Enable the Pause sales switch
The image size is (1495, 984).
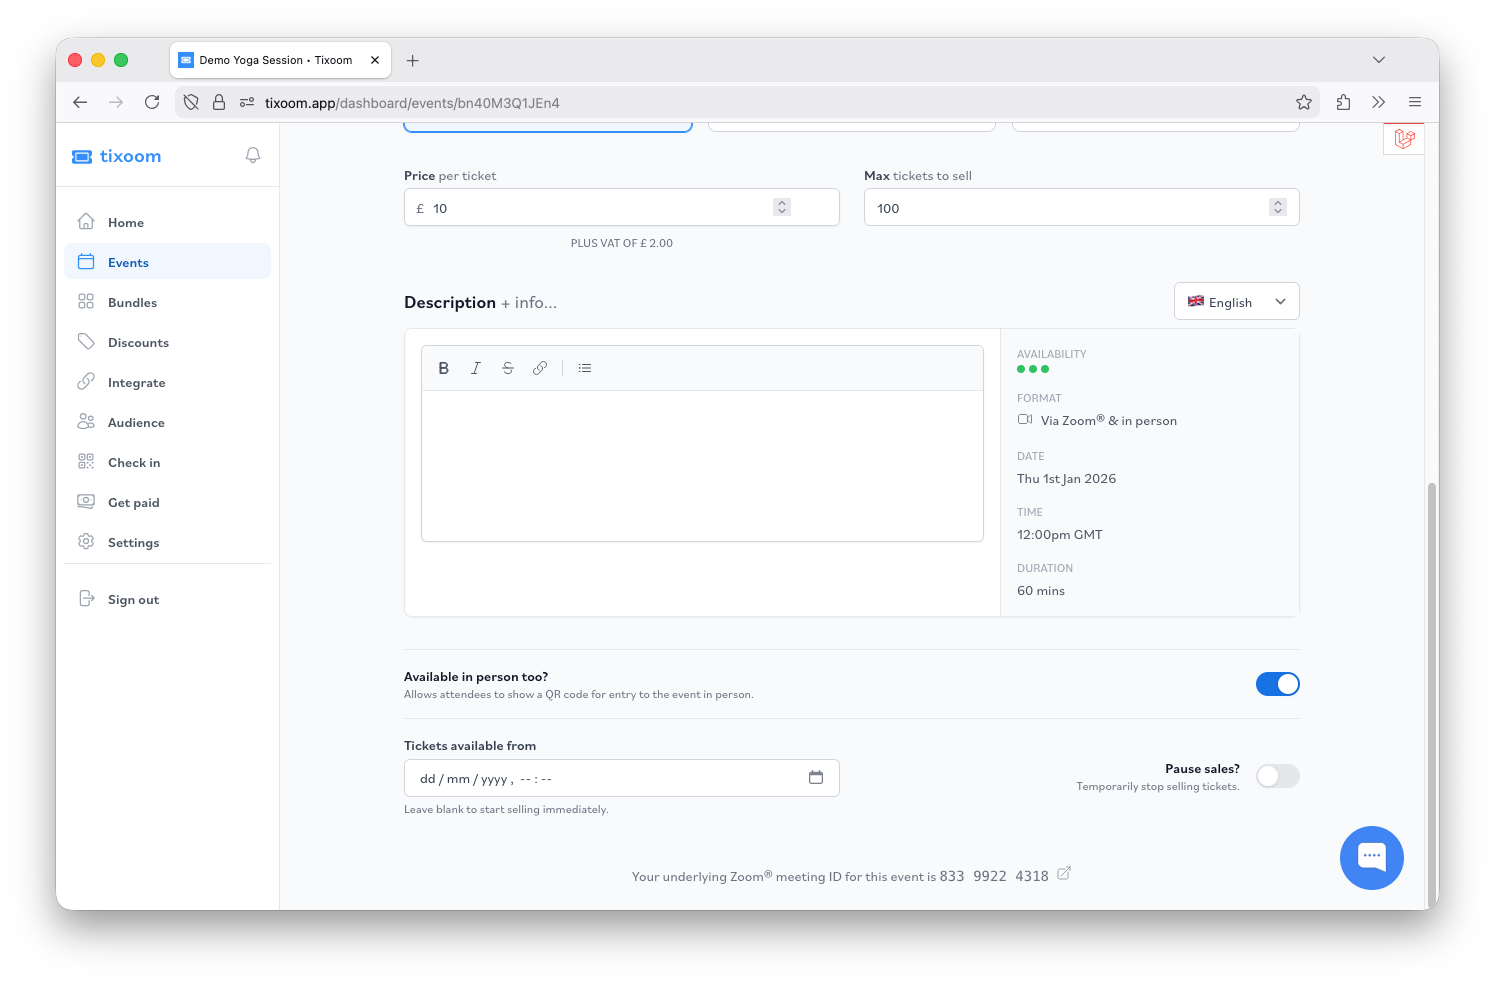tap(1277, 776)
